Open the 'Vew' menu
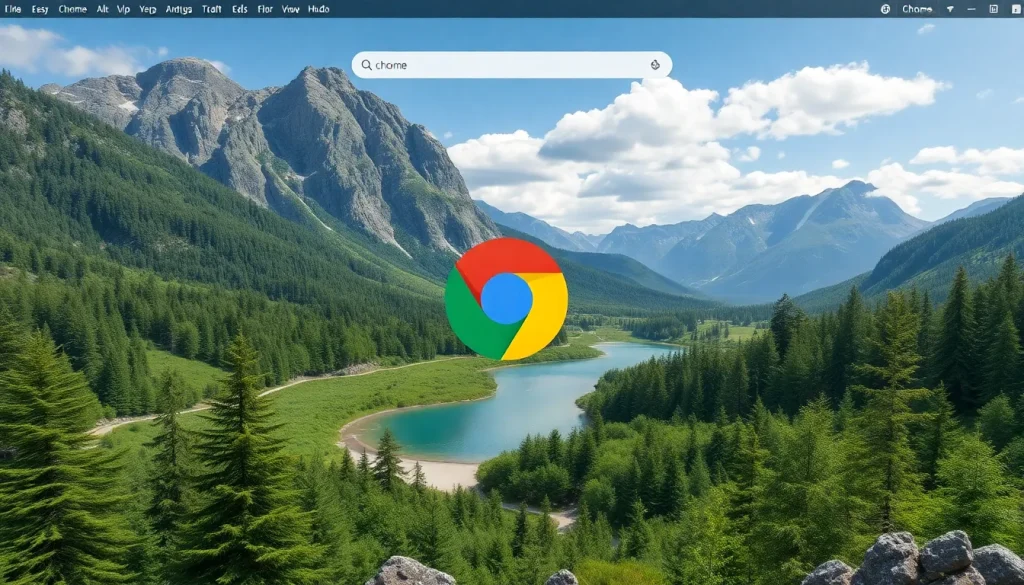 pyautogui.click(x=291, y=9)
